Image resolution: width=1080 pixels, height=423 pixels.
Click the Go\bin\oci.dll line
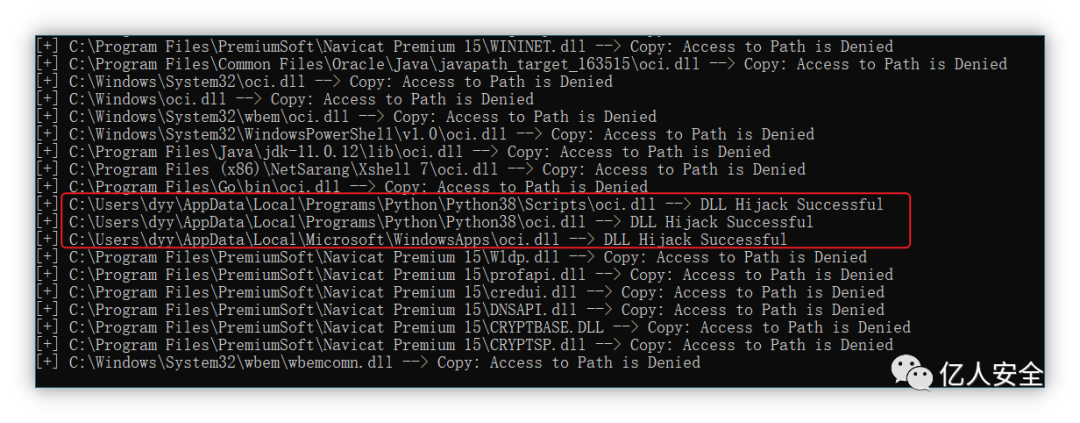click(343, 187)
